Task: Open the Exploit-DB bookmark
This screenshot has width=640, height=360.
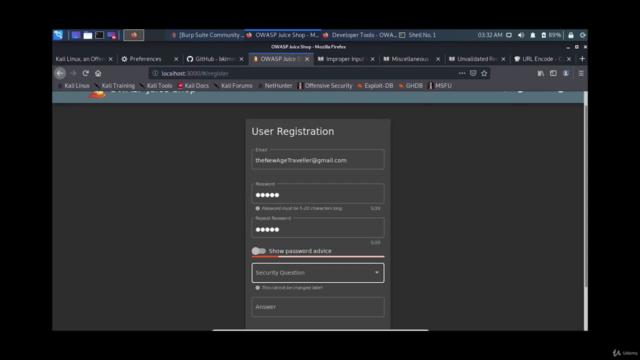Action: (x=375, y=86)
